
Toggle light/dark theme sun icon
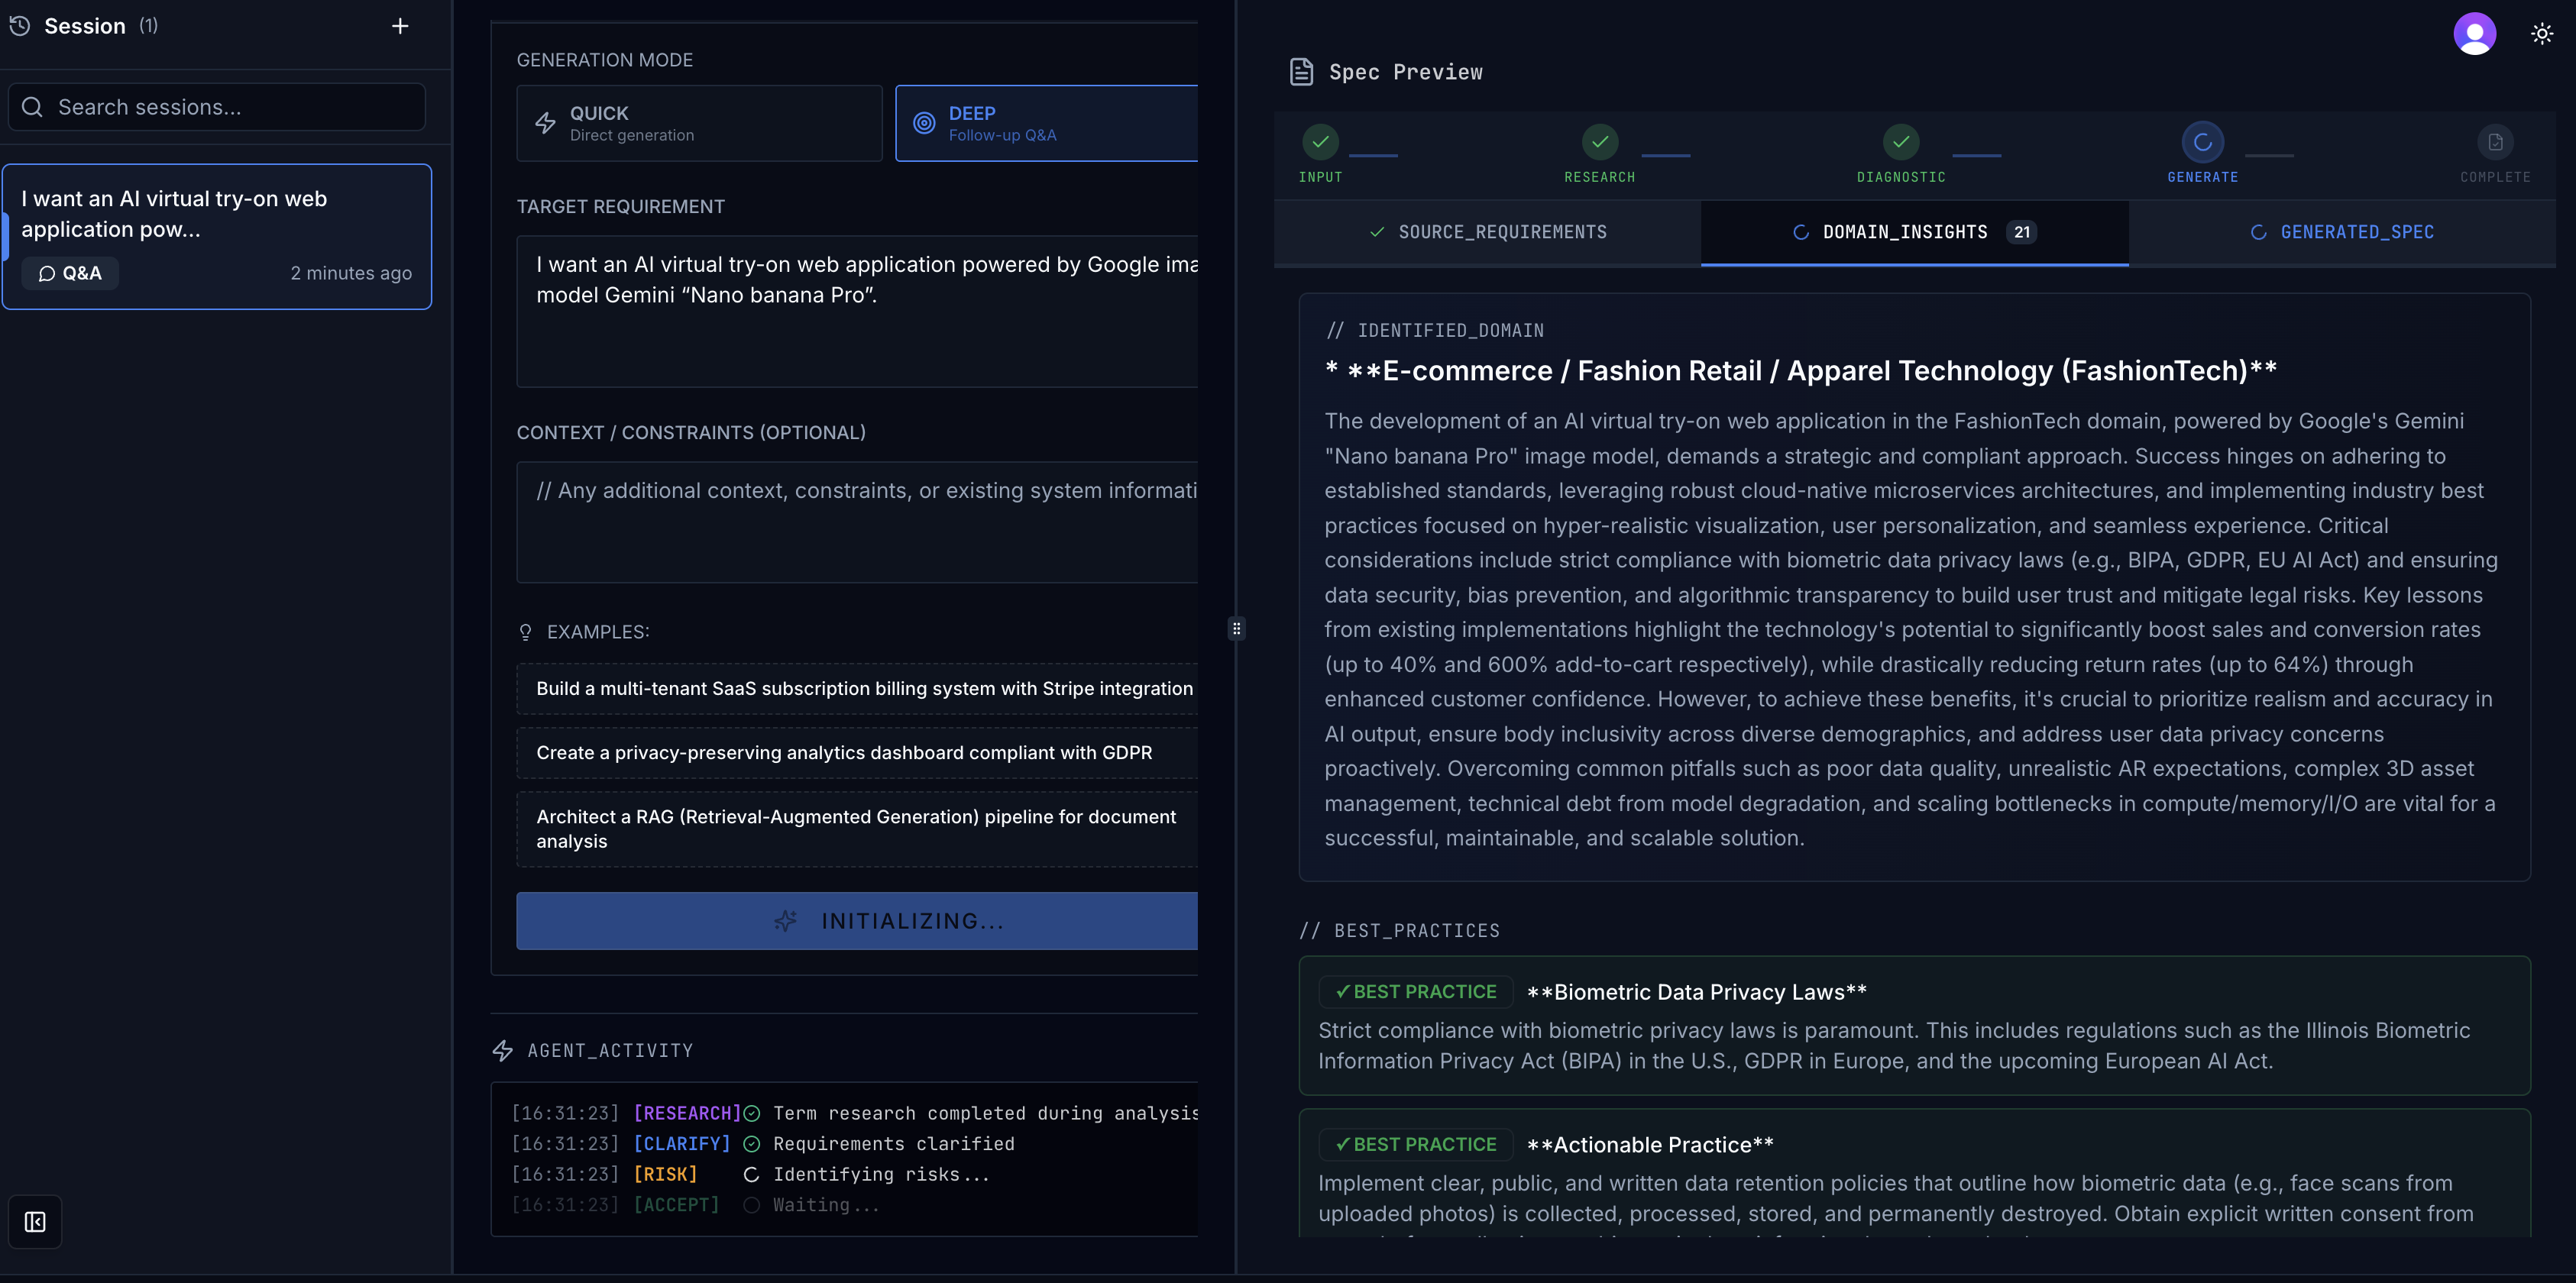coord(2541,34)
